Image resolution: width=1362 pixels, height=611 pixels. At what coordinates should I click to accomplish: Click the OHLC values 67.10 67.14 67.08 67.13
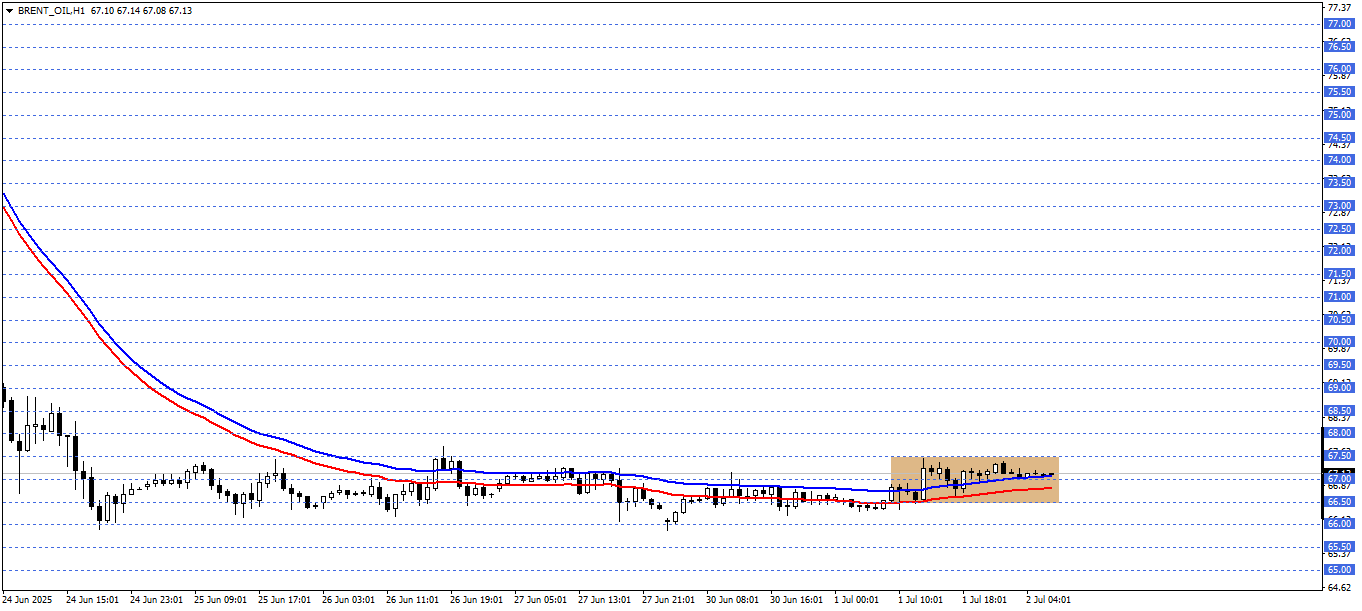141,9
